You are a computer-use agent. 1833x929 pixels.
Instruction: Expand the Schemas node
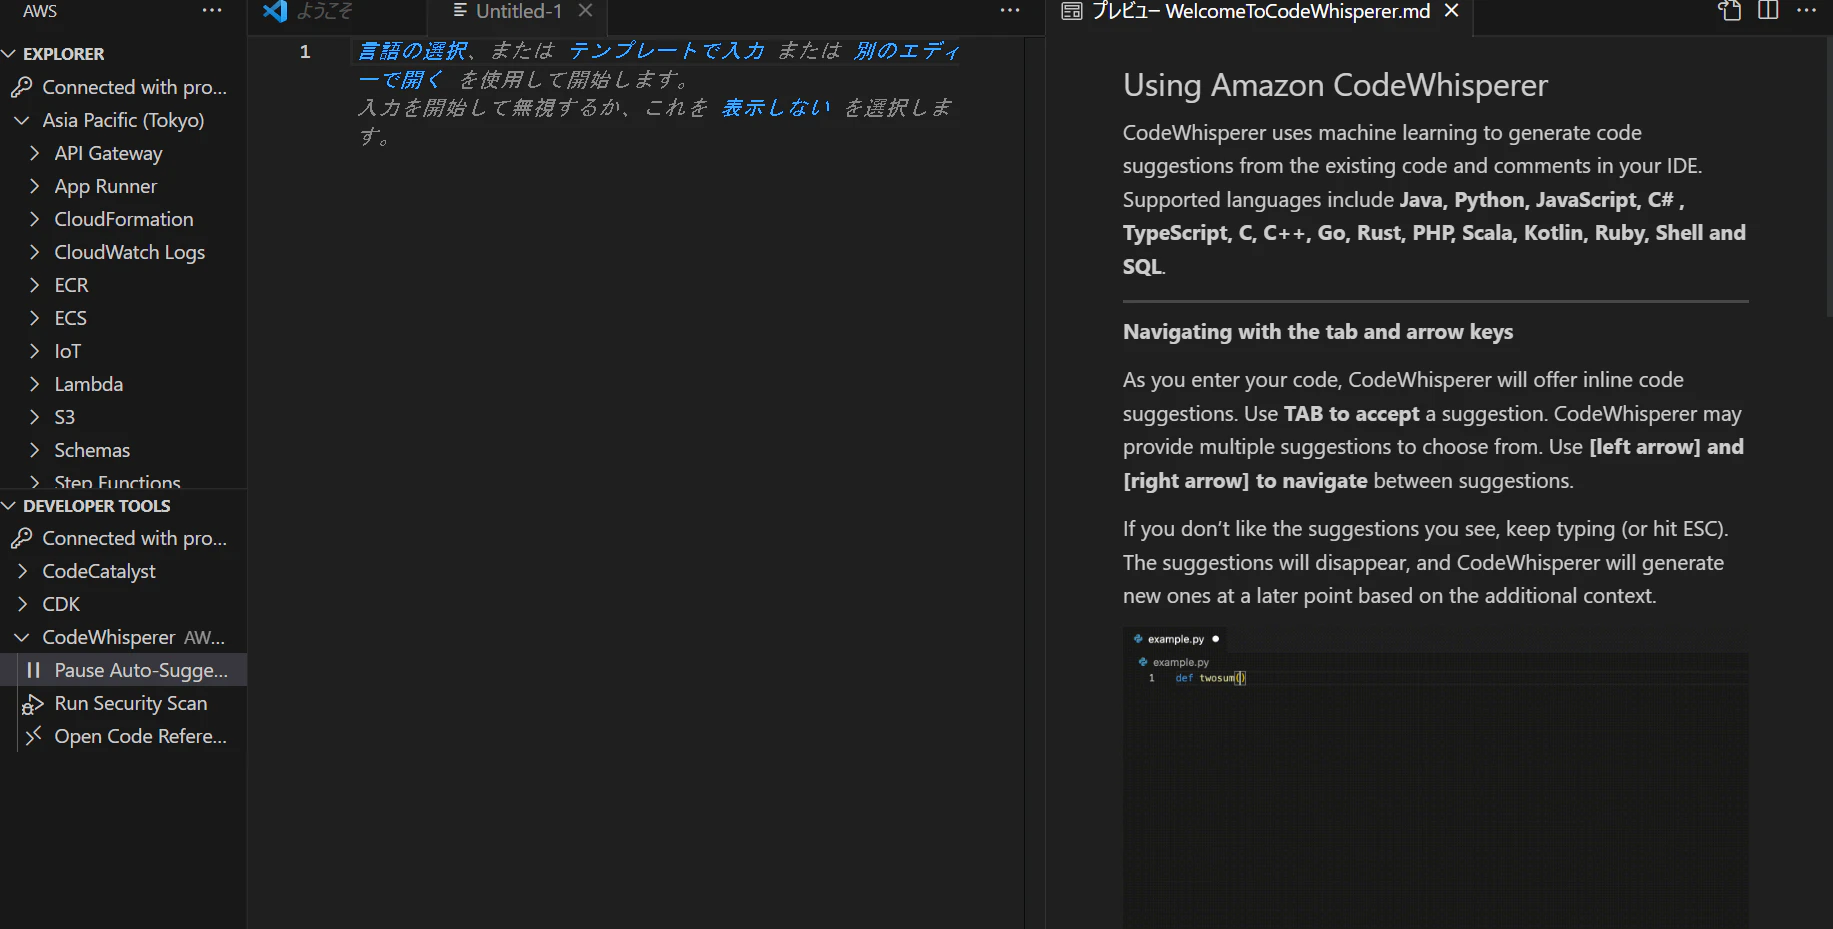tap(34, 451)
